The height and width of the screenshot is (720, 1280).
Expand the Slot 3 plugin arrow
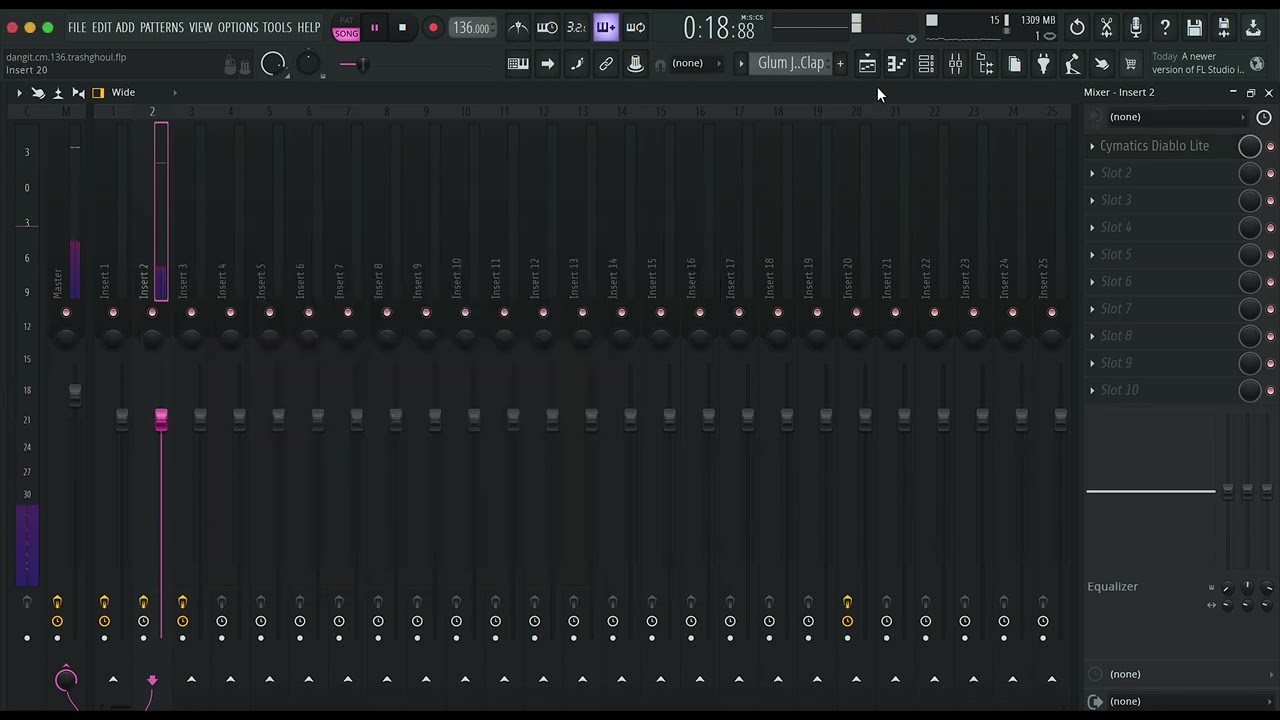click(1092, 200)
